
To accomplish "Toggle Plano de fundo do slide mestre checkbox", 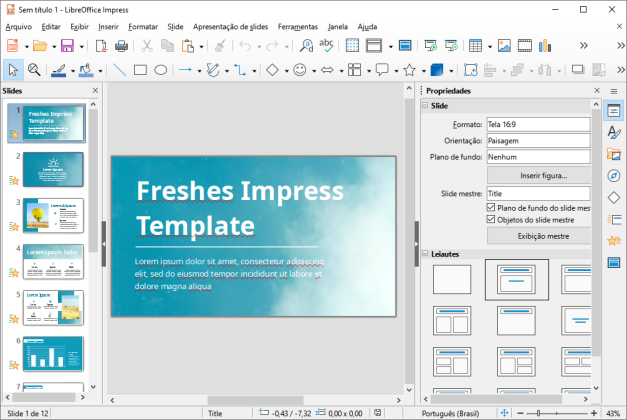I will coord(491,207).
